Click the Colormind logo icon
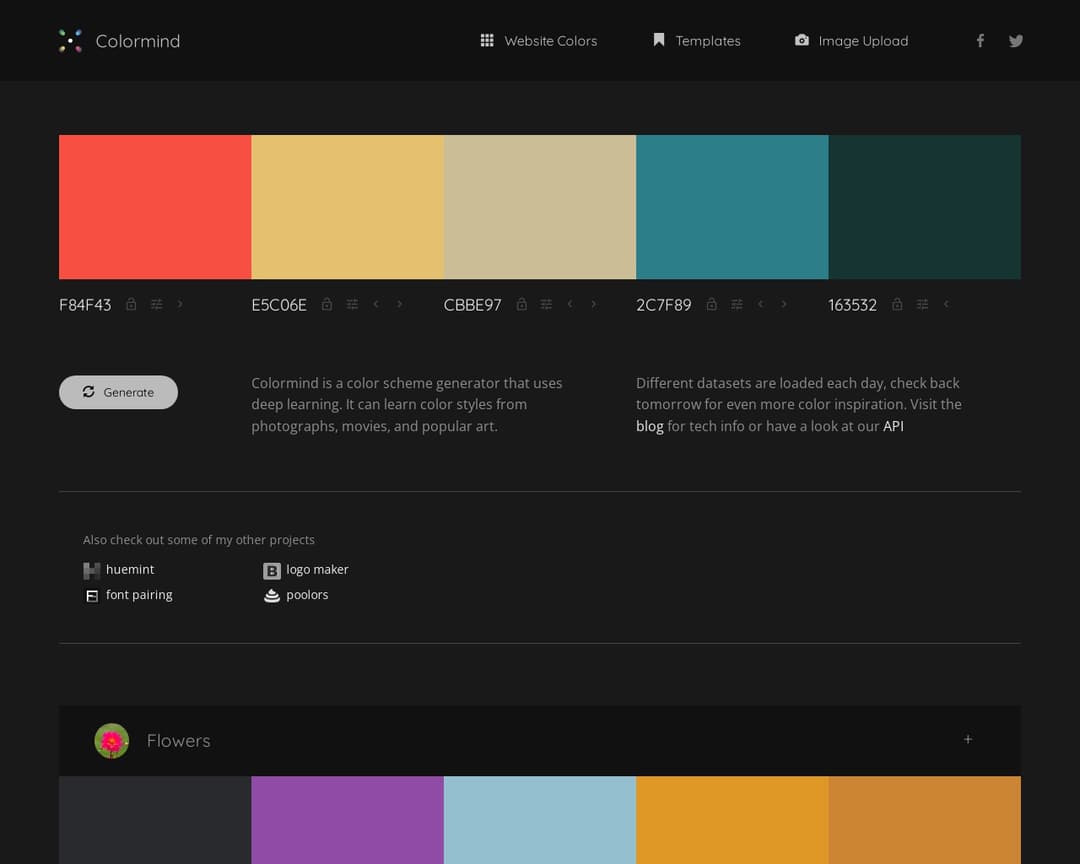 click(x=70, y=41)
